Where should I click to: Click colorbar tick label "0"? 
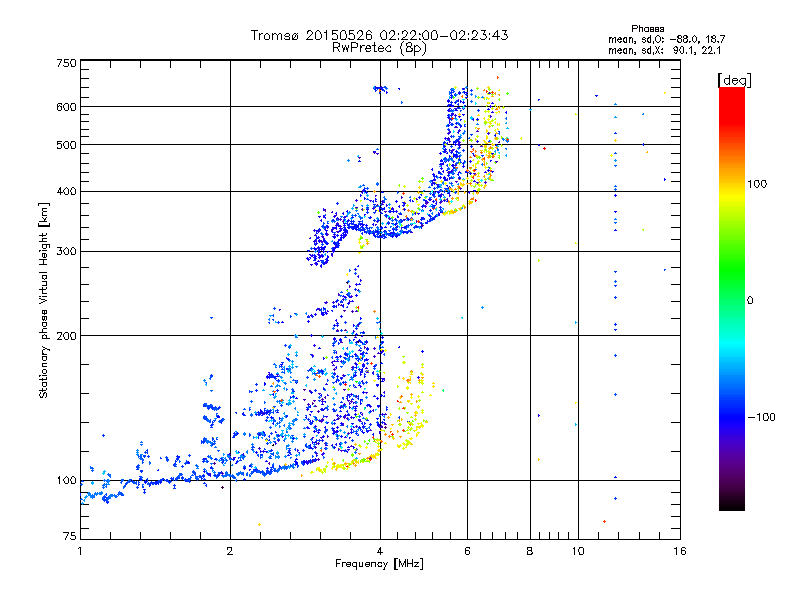point(749,301)
